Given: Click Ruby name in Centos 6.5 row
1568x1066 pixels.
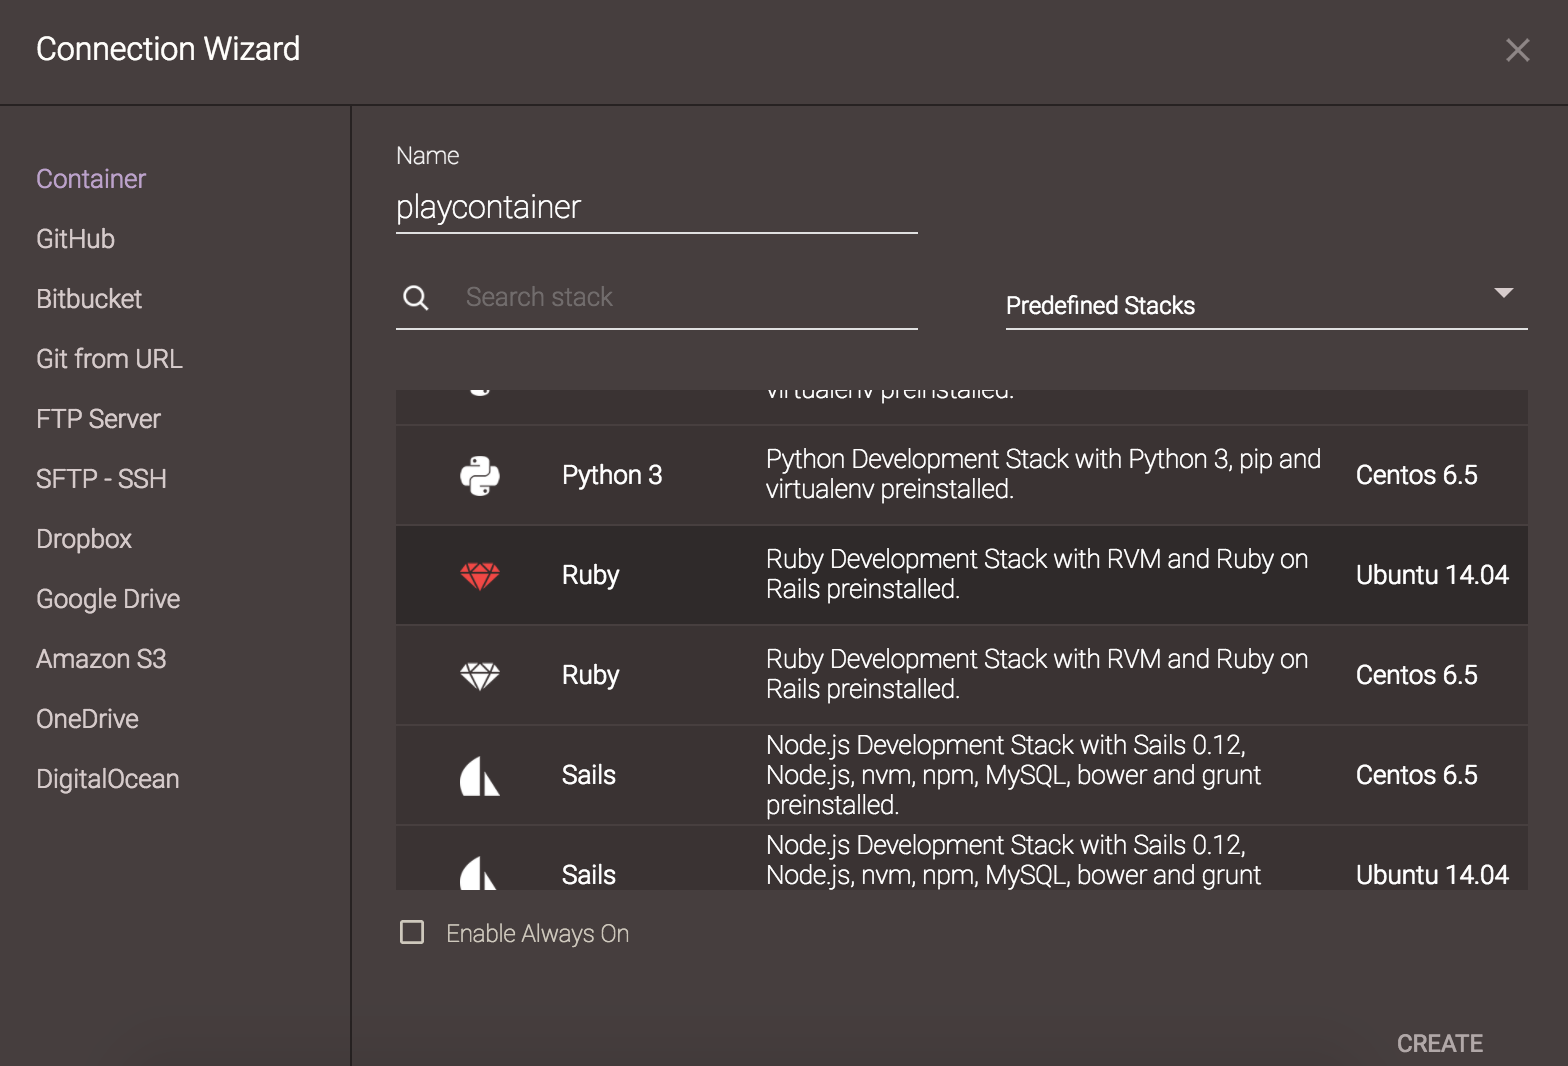Looking at the screenshot, I should click(x=590, y=675).
